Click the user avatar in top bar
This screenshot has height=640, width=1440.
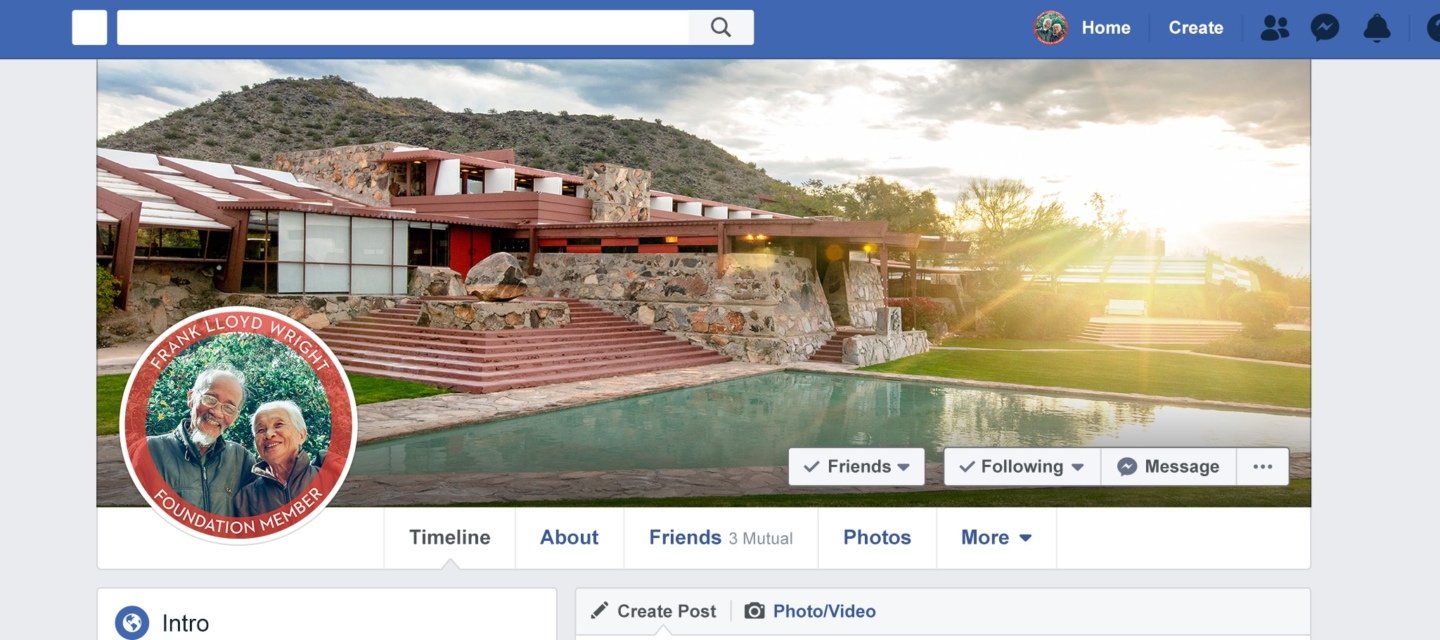tap(1051, 28)
